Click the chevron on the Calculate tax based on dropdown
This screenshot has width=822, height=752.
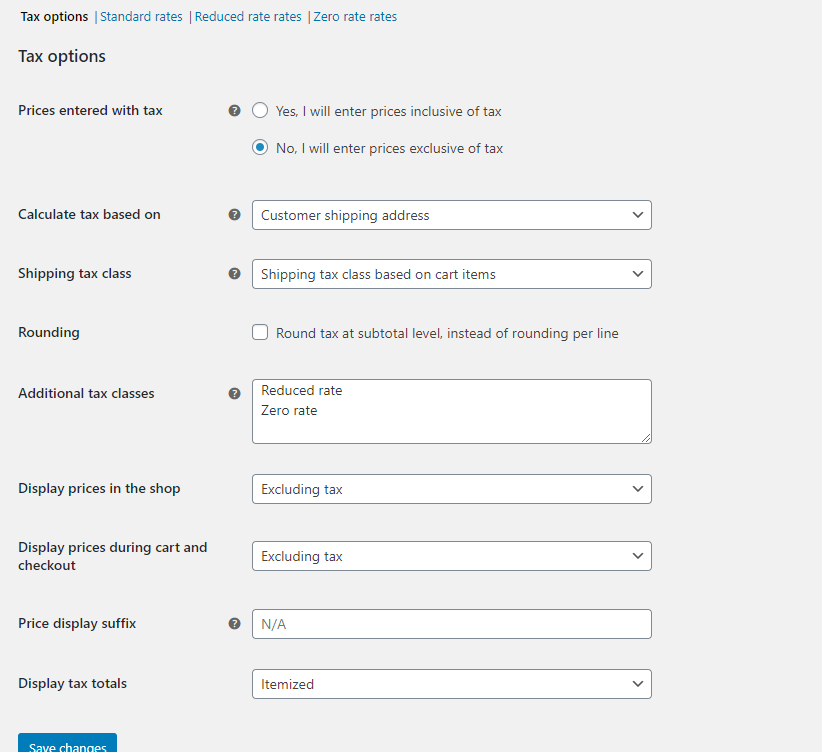(638, 215)
